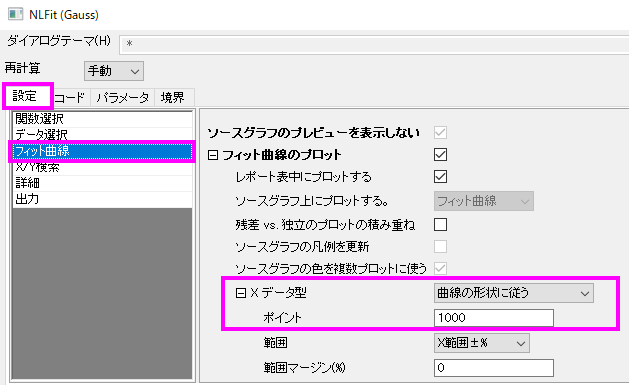Toggle ソースグラフの凡例を更新 checkbox
This screenshot has height=385, width=629.
pyautogui.click(x=440, y=246)
